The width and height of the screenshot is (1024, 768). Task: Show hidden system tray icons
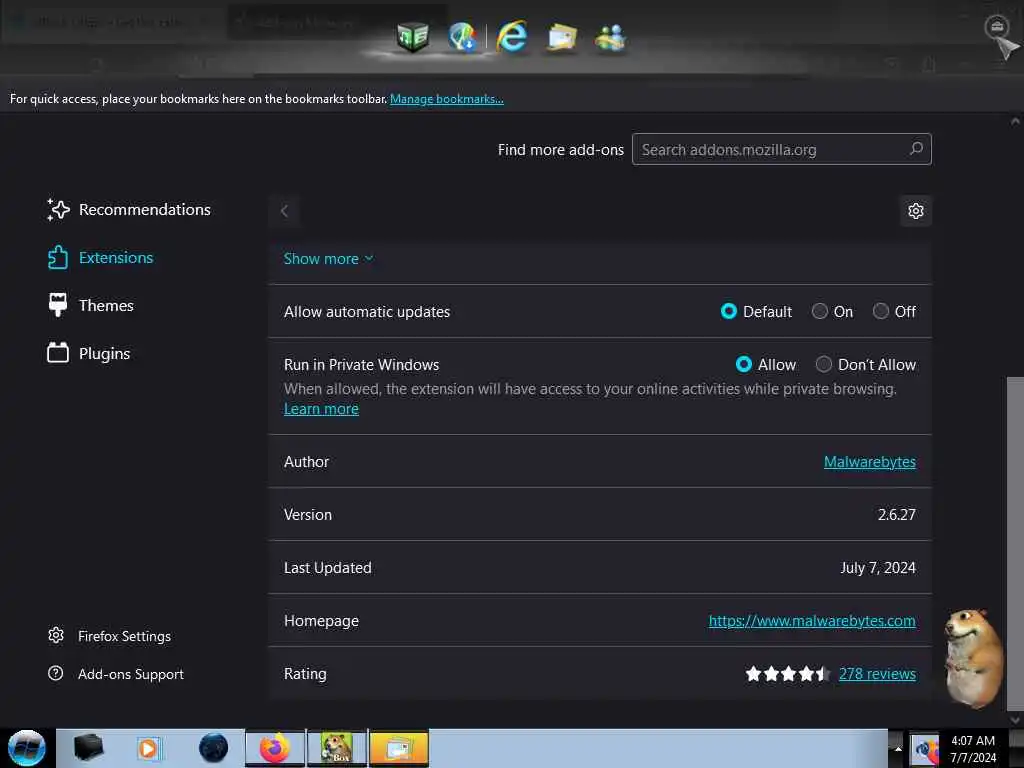(898, 749)
